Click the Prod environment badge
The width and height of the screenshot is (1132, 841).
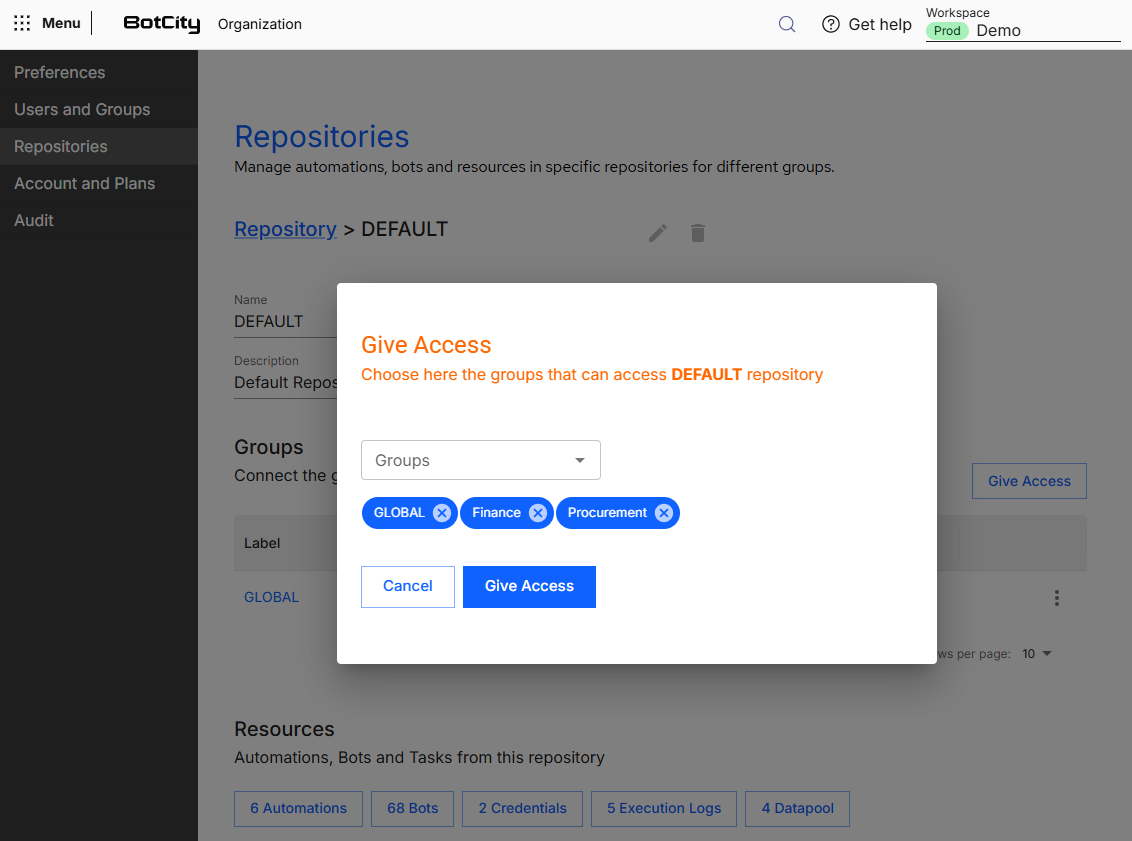(946, 30)
